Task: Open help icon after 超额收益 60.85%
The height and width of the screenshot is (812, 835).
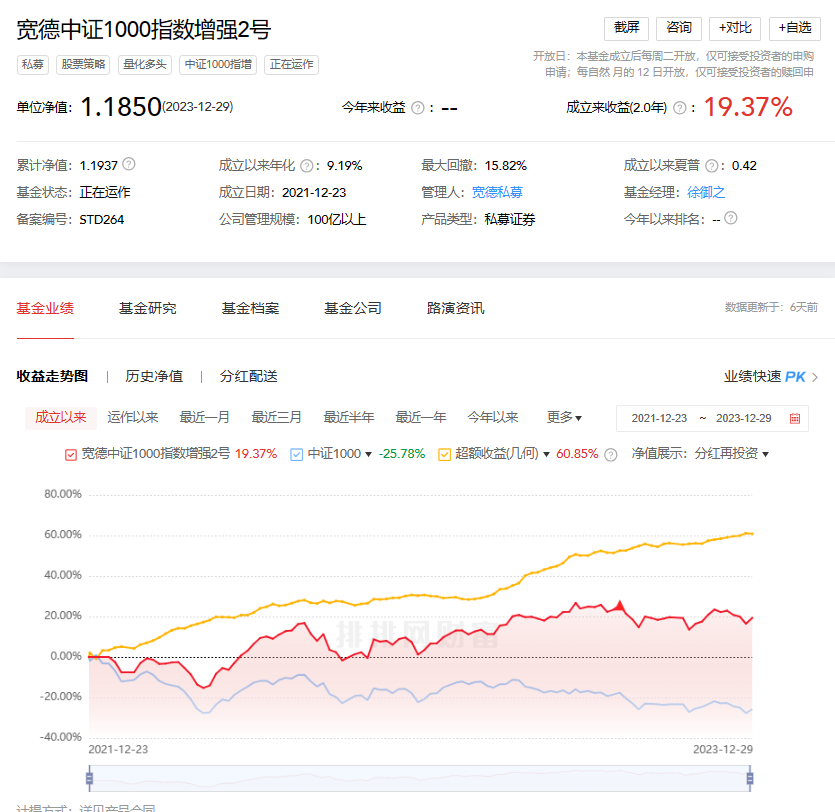Action: tap(611, 455)
